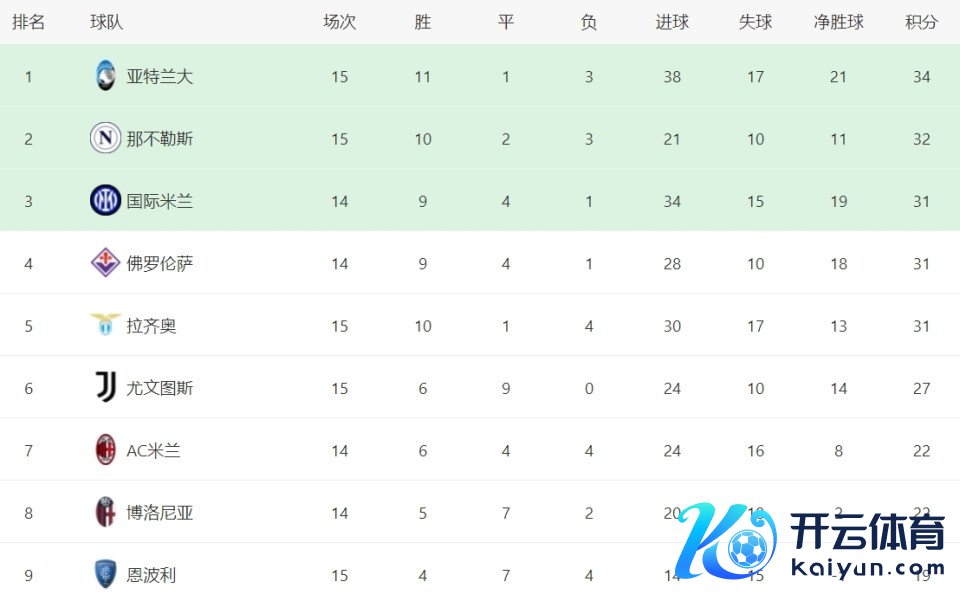Open the 亚特兰大 team name link

click(x=160, y=76)
